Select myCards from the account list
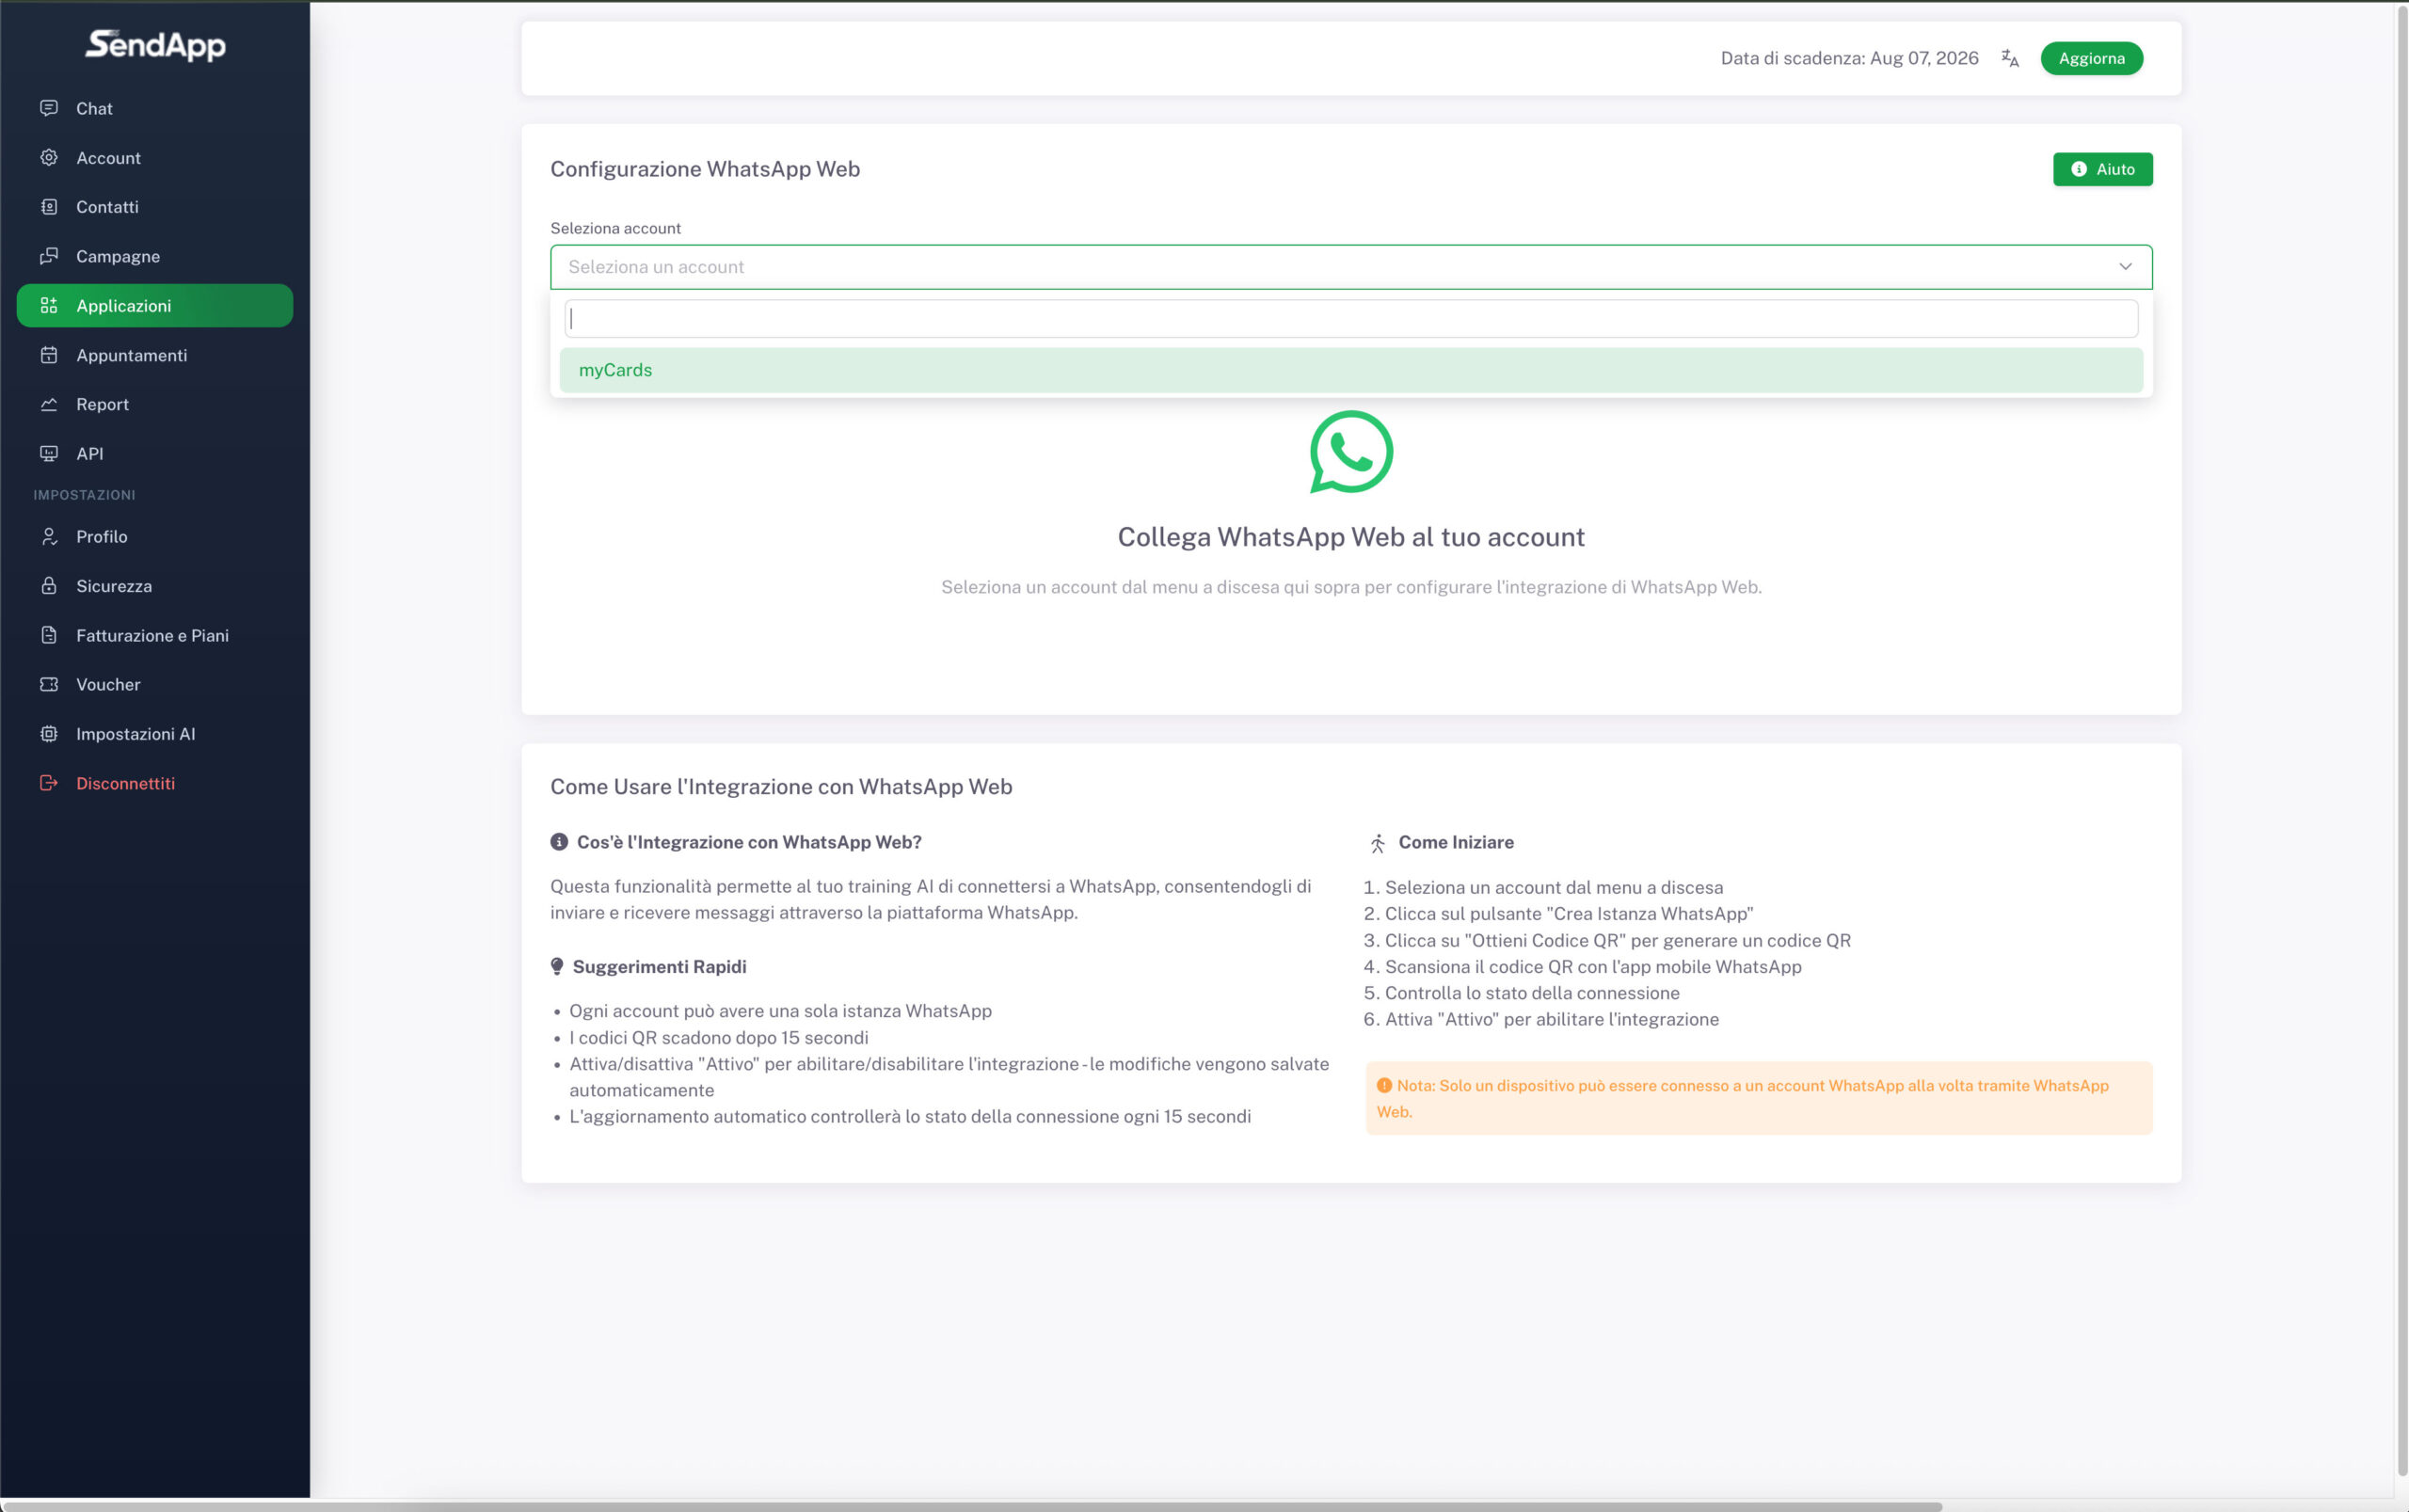The height and width of the screenshot is (1512, 2409). pos(1351,370)
